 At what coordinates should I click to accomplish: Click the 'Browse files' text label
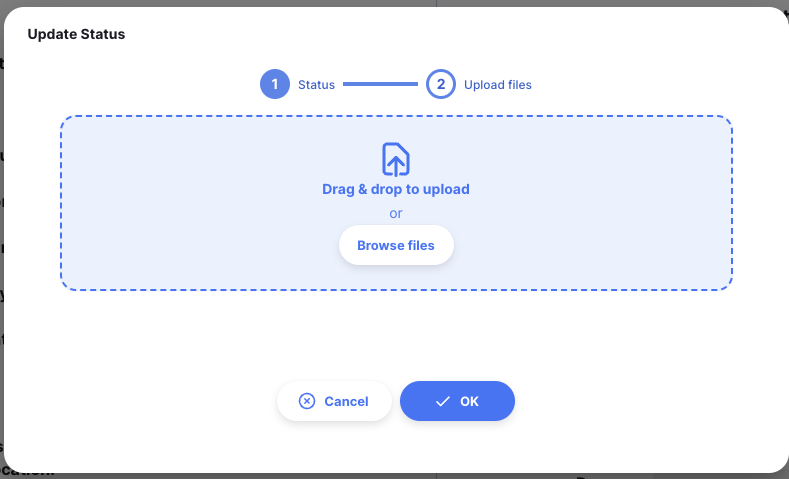[x=396, y=245]
